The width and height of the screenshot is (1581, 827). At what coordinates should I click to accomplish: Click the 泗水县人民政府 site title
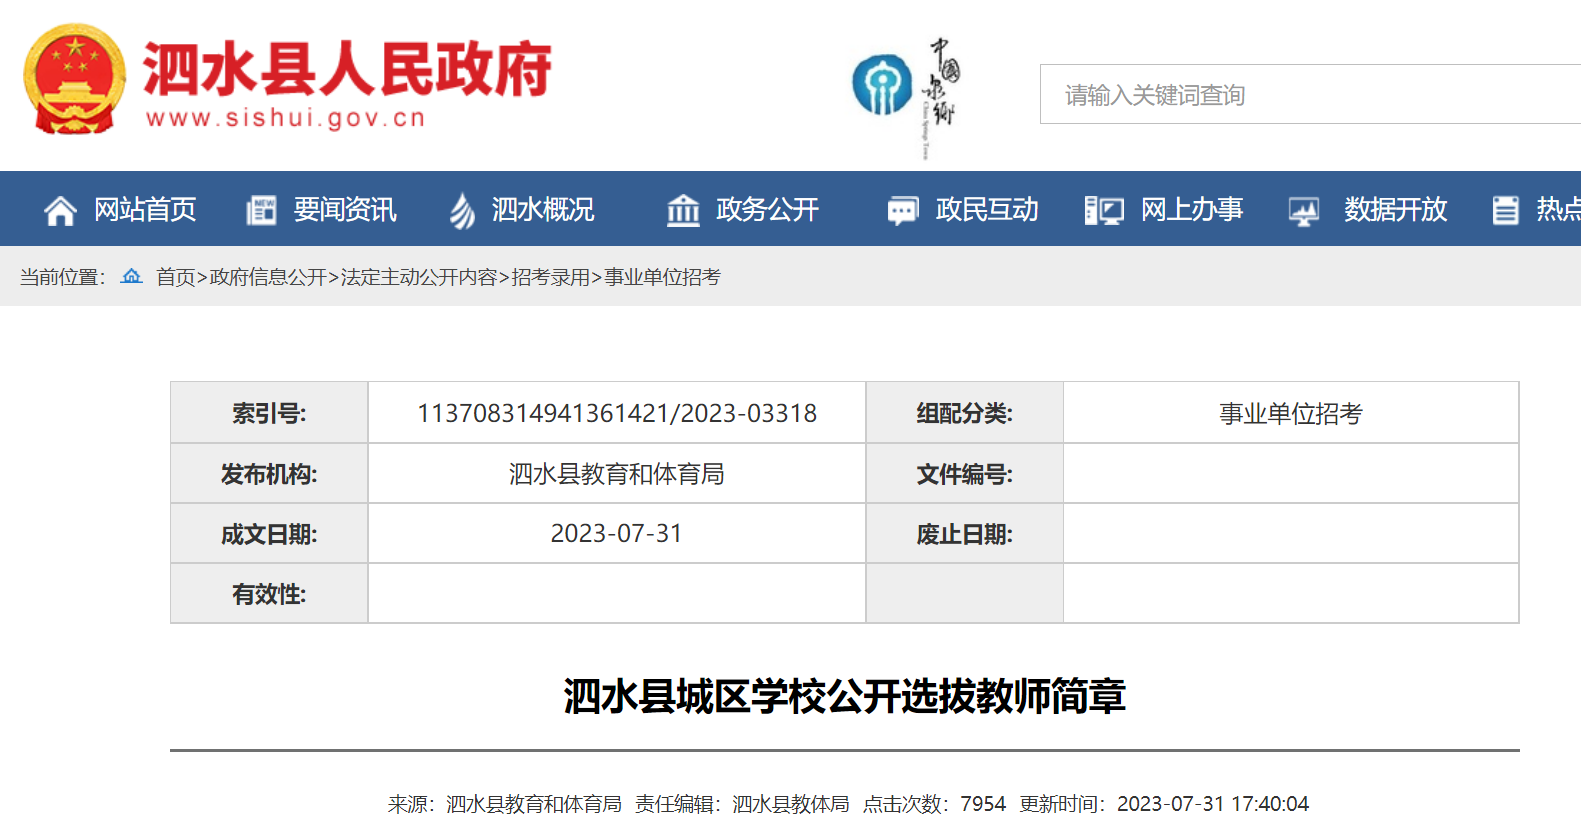point(348,69)
